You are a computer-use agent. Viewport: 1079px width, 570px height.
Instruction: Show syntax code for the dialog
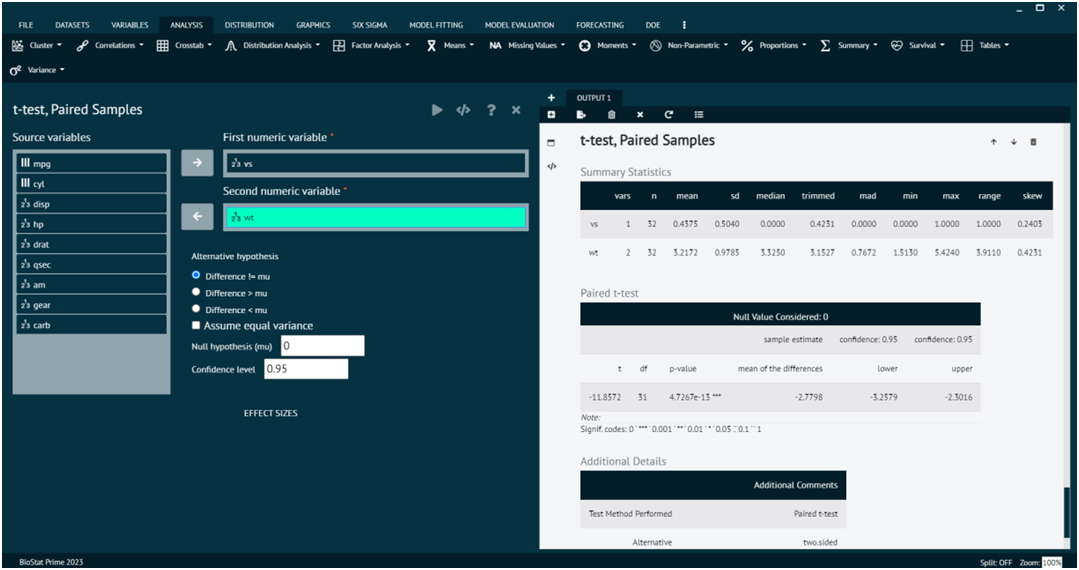[463, 110]
